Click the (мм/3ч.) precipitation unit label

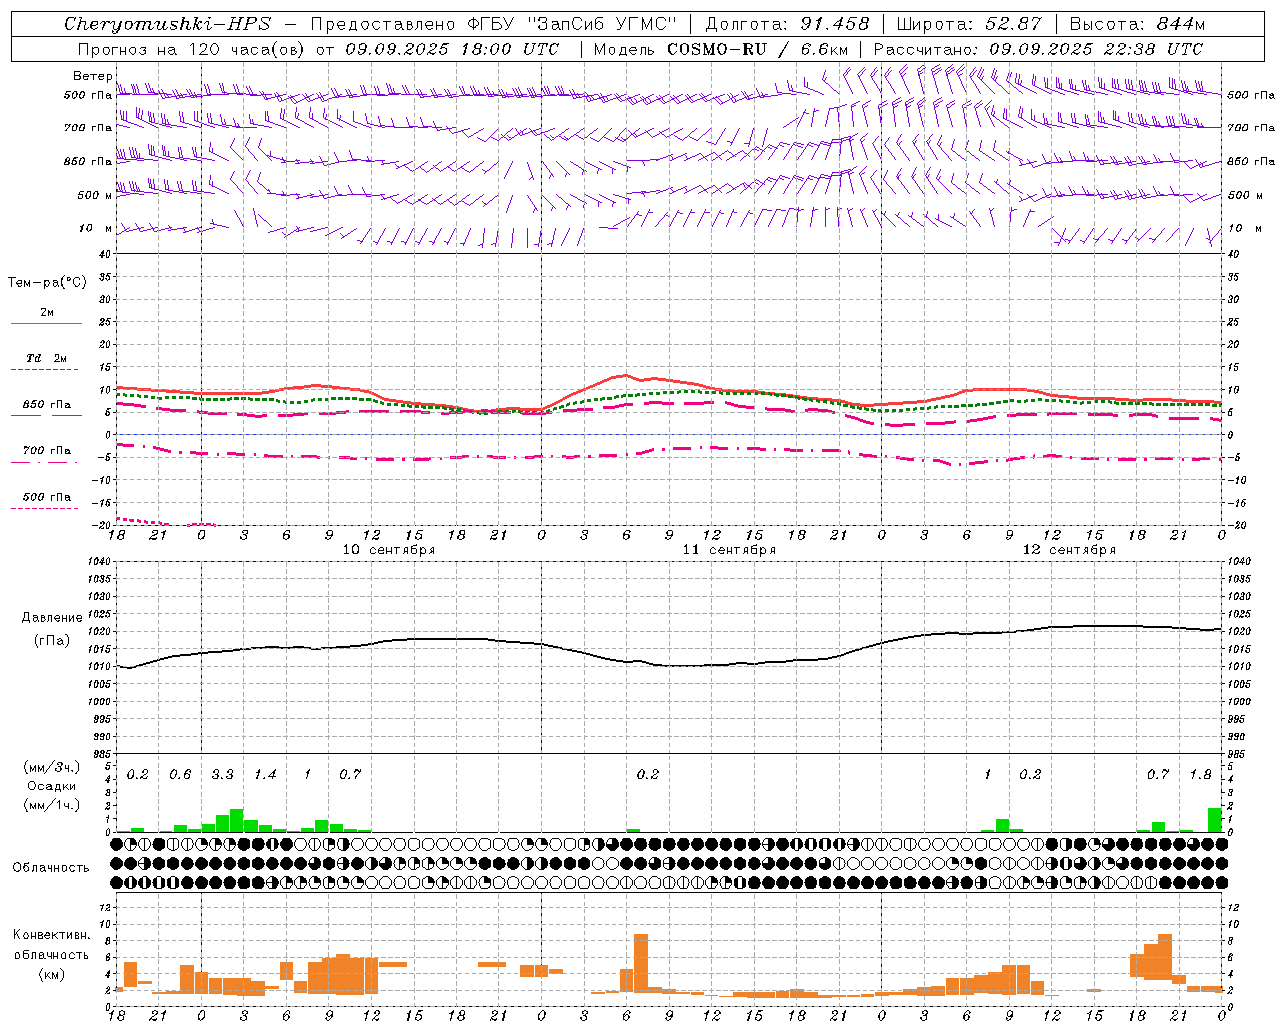coord(52,767)
